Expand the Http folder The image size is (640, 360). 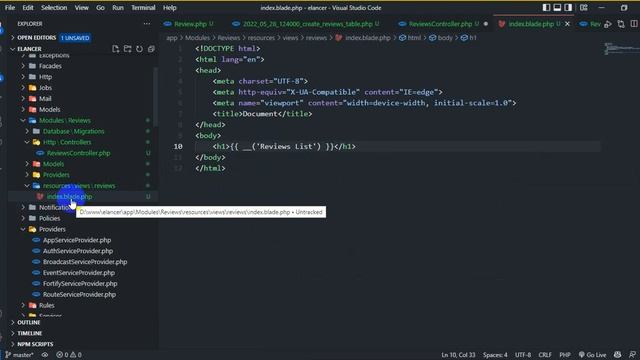pyautogui.click(x=45, y=77)
